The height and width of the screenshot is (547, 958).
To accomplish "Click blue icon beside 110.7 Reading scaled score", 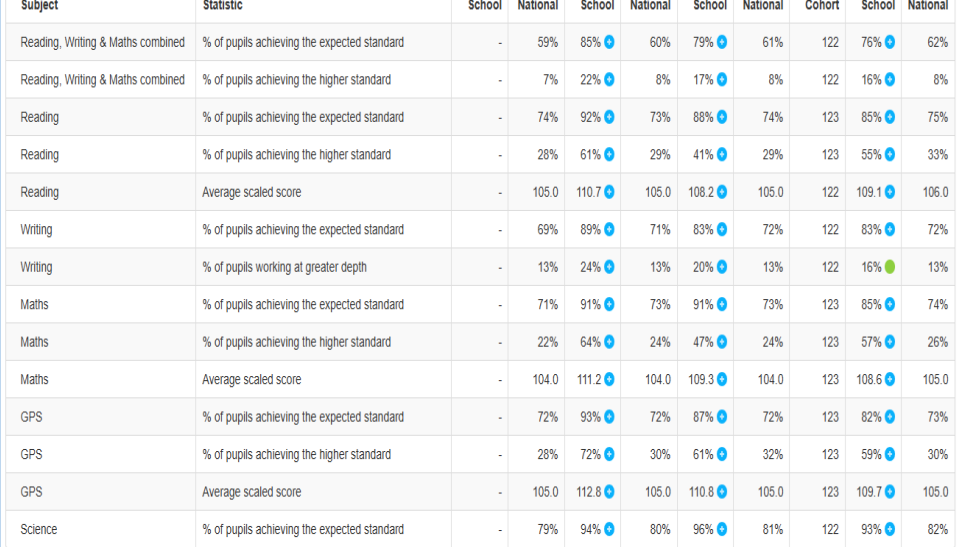I will [x=609, y=192].
